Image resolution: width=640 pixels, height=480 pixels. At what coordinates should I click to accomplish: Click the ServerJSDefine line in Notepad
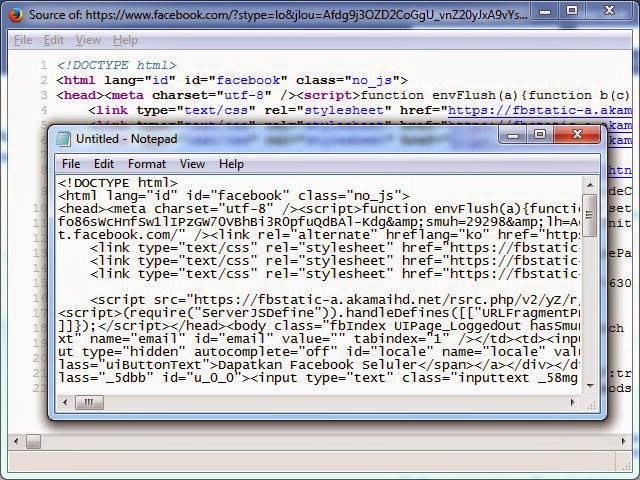point(318,313)
